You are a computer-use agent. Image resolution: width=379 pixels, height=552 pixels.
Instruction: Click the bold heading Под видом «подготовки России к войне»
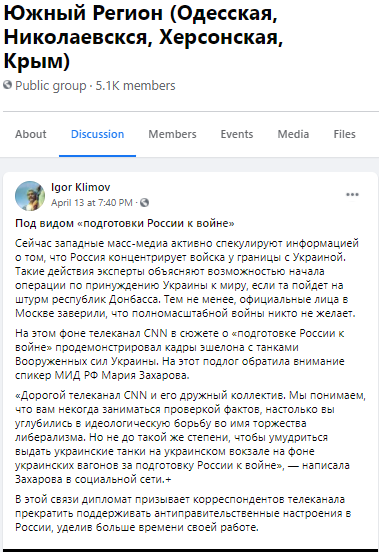pyautogui.click(x=125, y=224)
